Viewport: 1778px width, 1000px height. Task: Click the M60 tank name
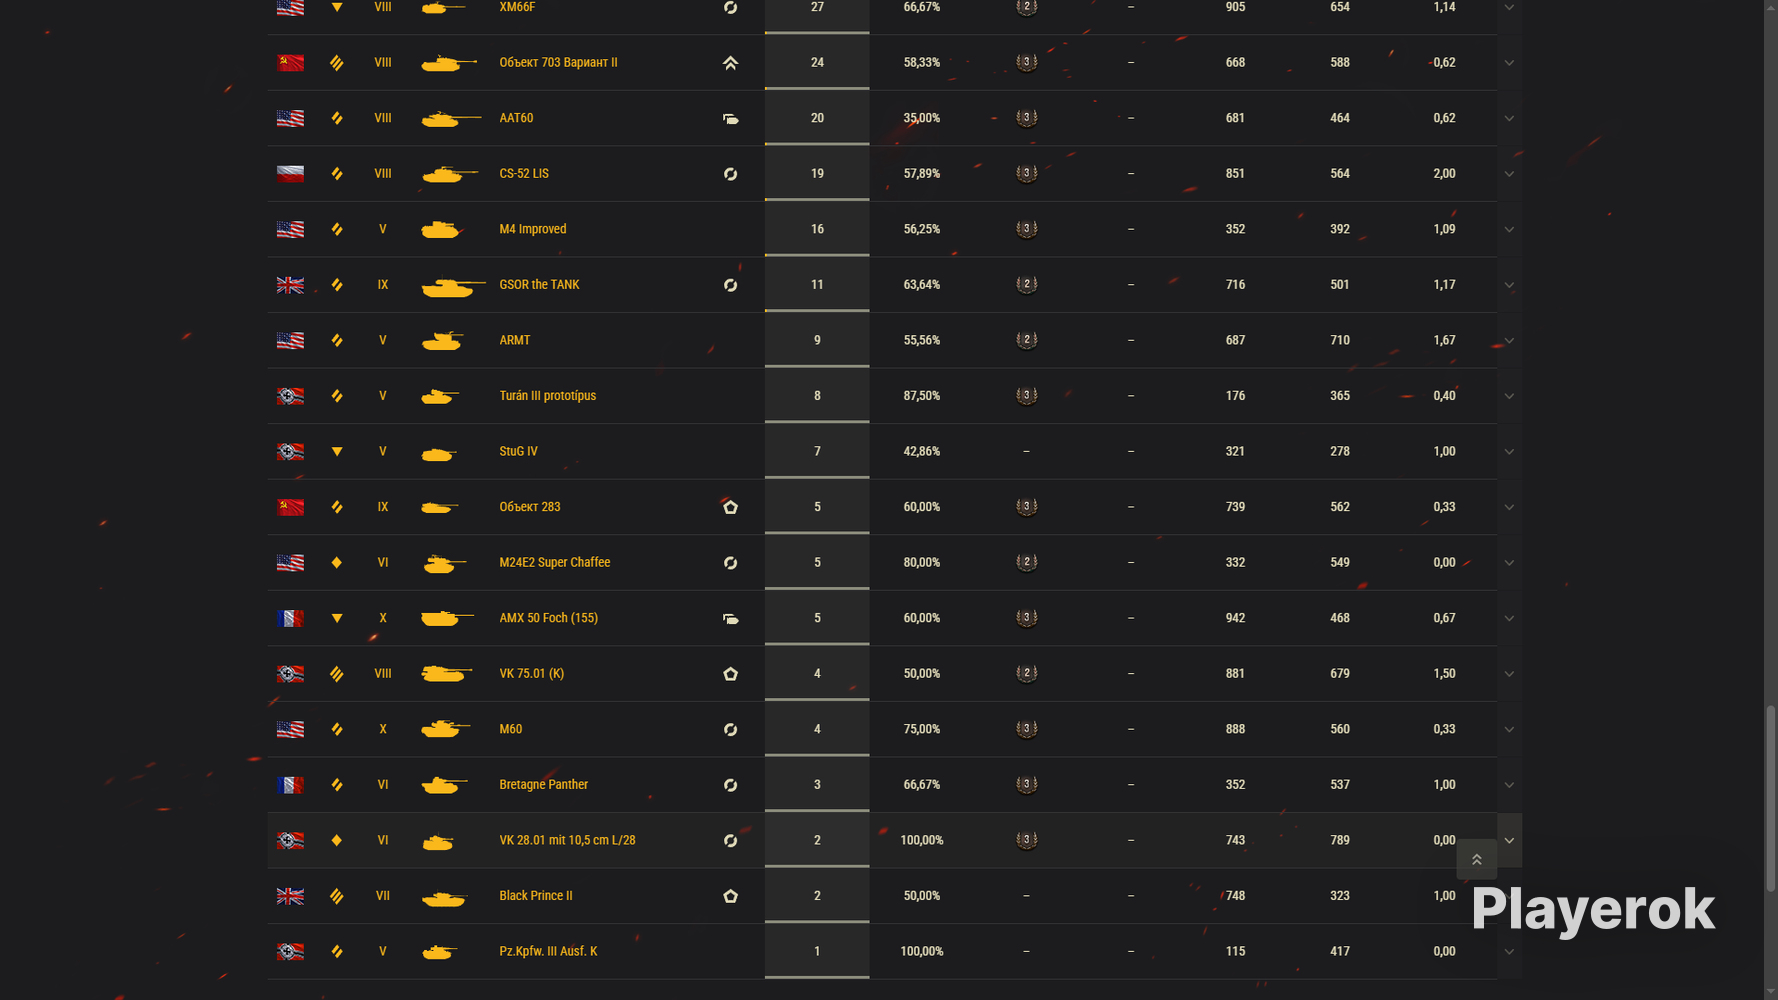click(511, 729)
